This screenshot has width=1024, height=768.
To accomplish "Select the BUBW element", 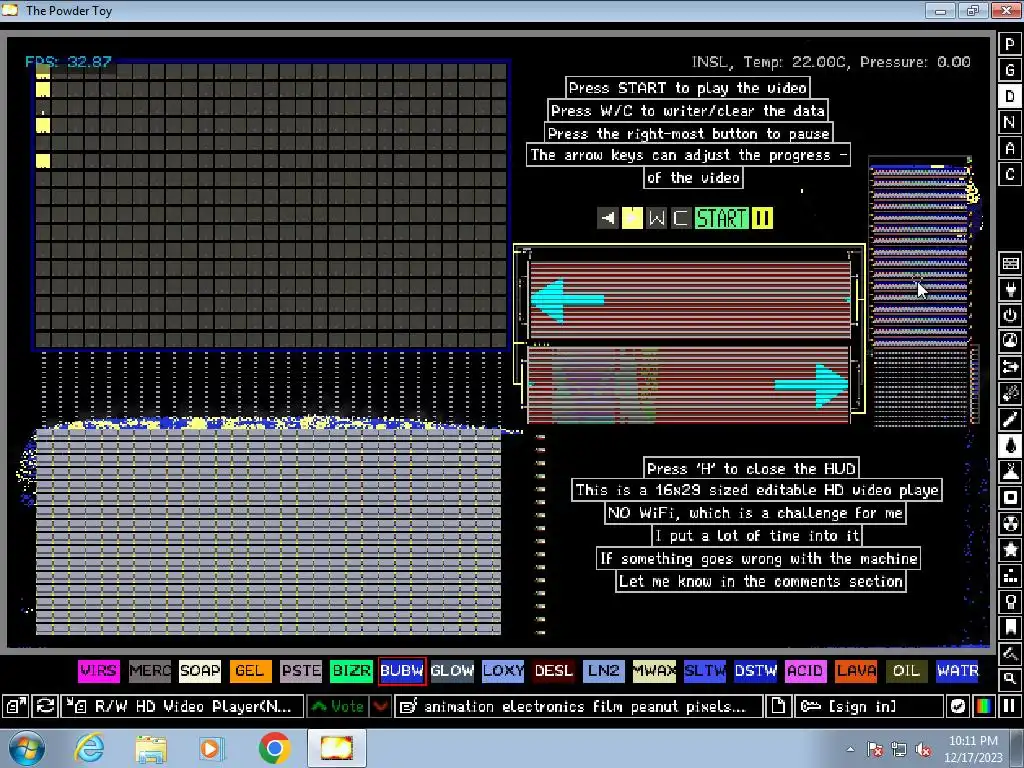I will pyautogui.click(x=402, y=671).
